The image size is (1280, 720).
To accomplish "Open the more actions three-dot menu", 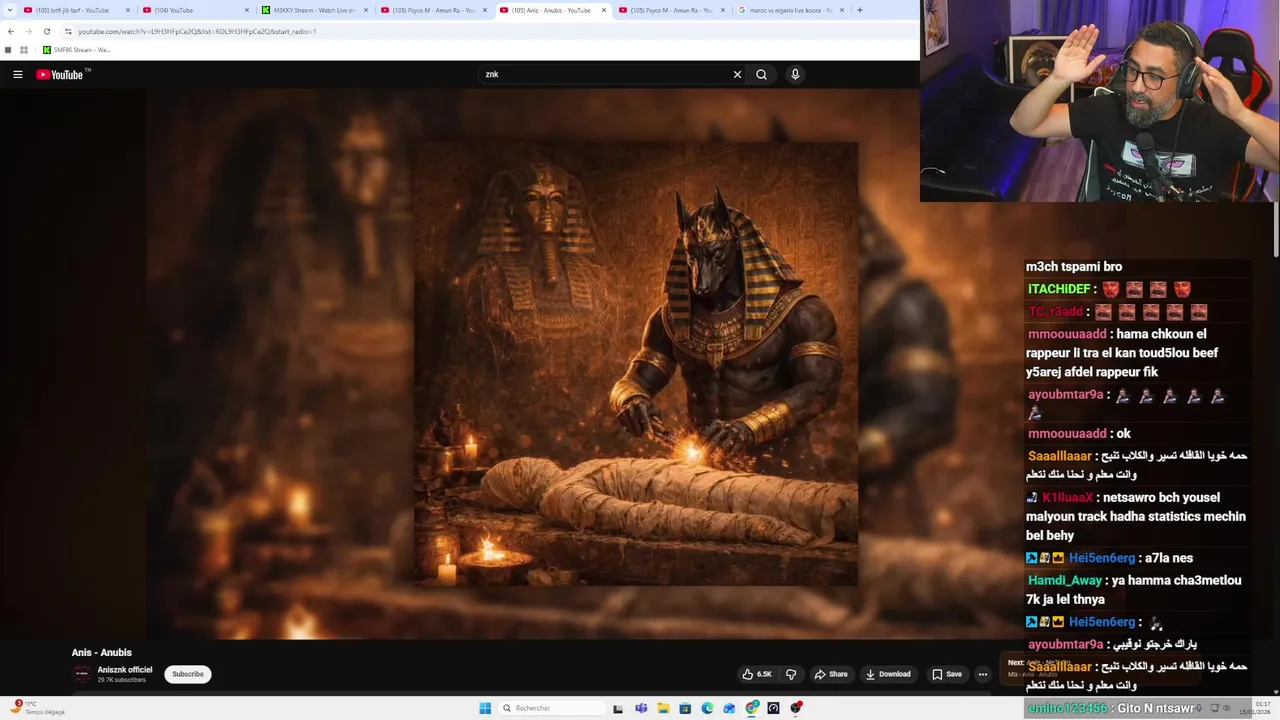I will click(x=982, y=674).
